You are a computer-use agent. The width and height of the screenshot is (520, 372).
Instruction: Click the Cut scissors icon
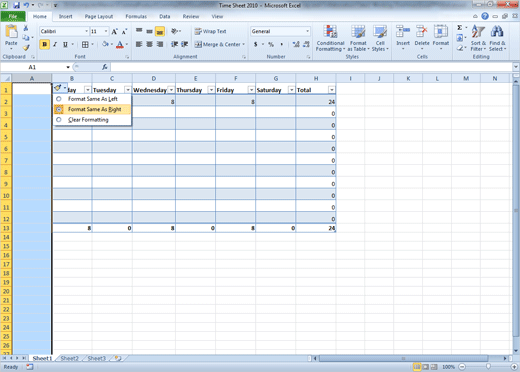[x=26, y=28]
